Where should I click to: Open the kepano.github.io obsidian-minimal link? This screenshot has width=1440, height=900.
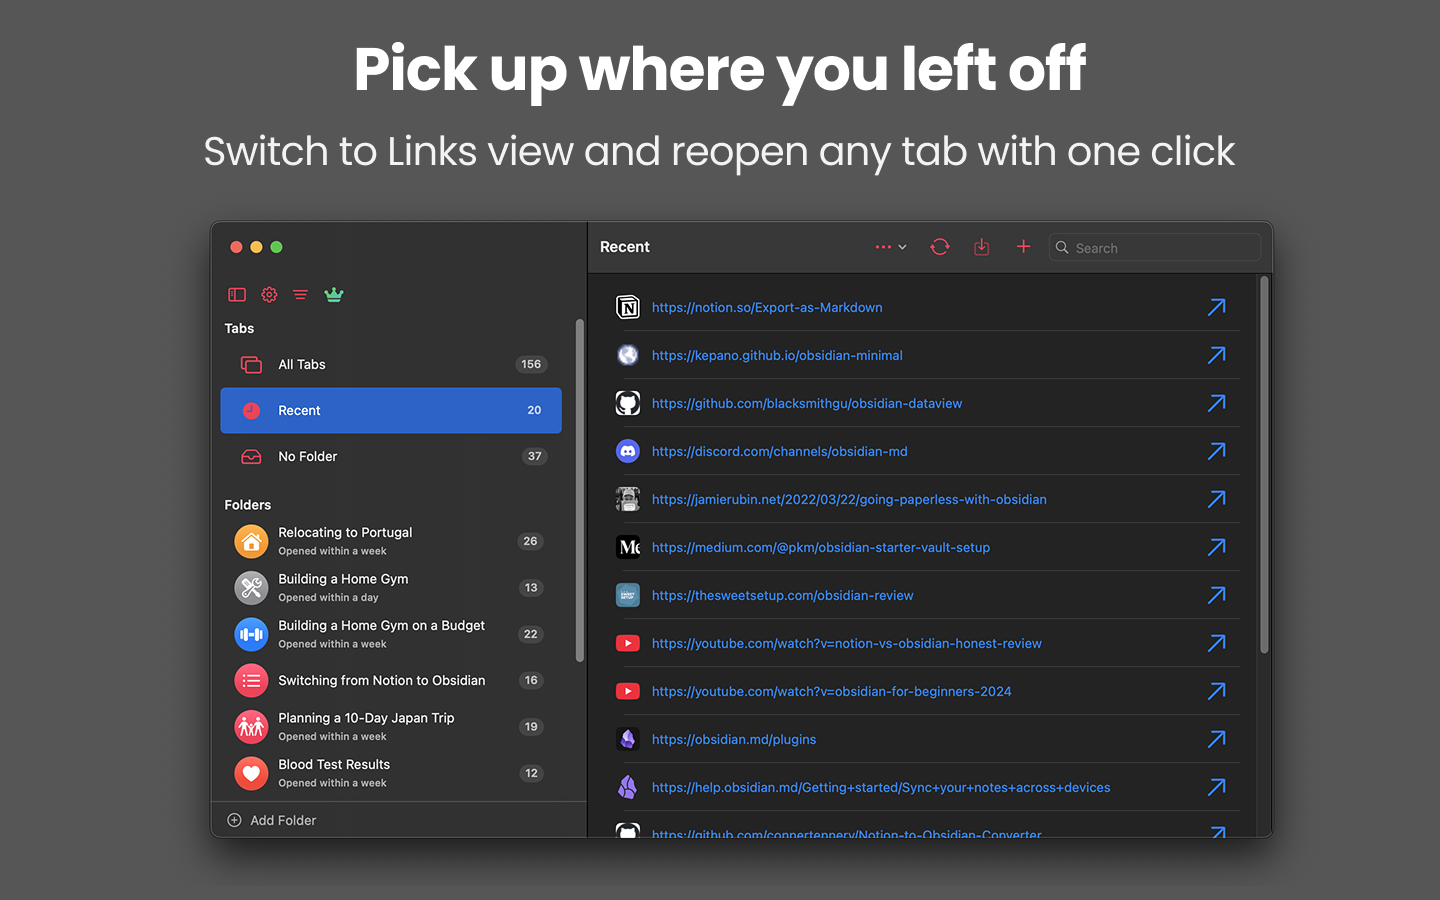point(777,355)
